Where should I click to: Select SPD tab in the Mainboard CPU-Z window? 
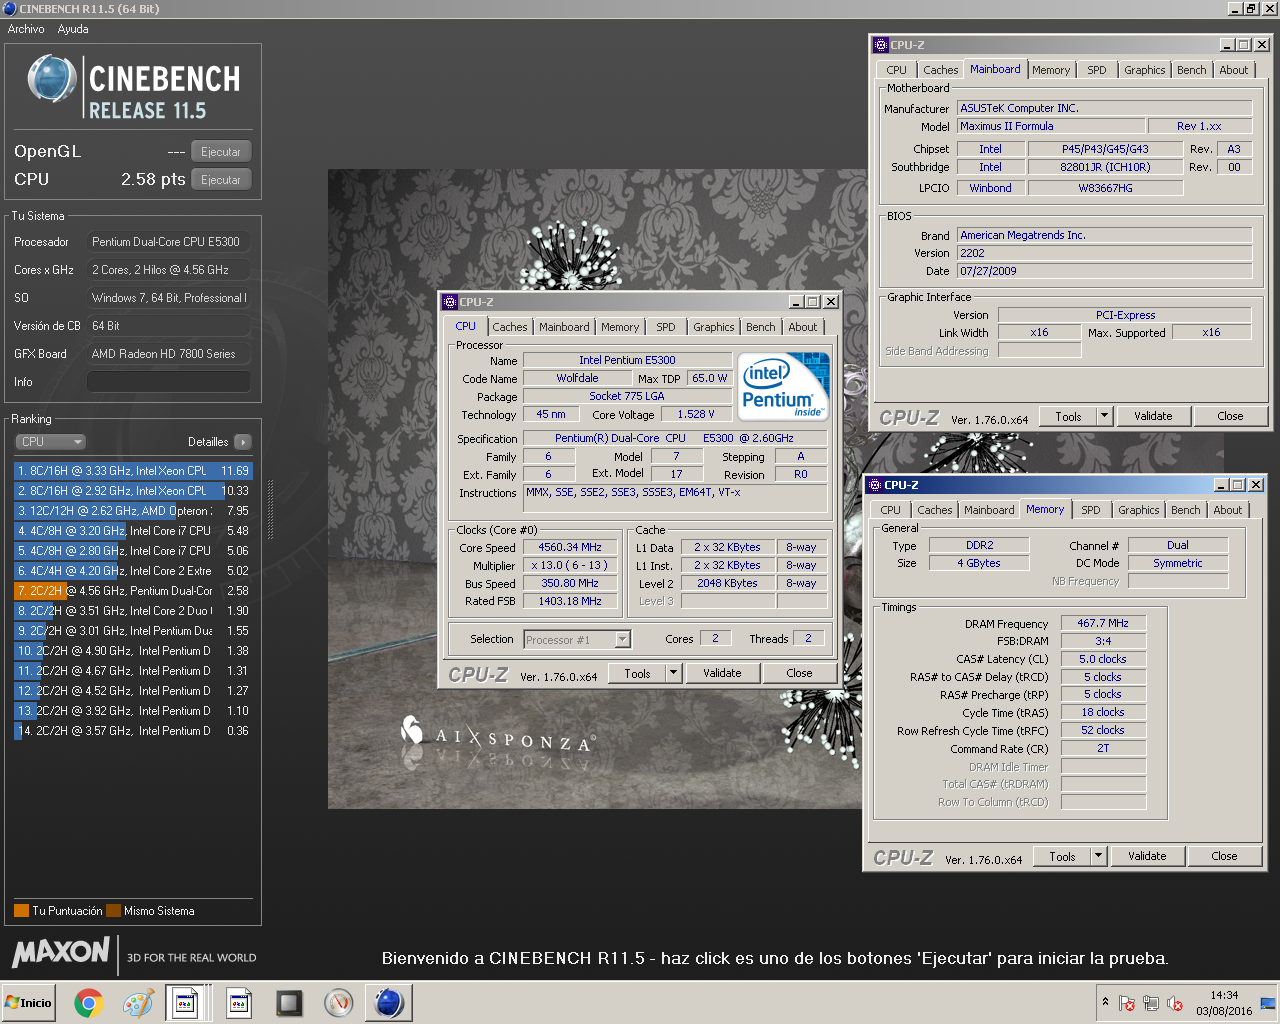(1096, 70)
